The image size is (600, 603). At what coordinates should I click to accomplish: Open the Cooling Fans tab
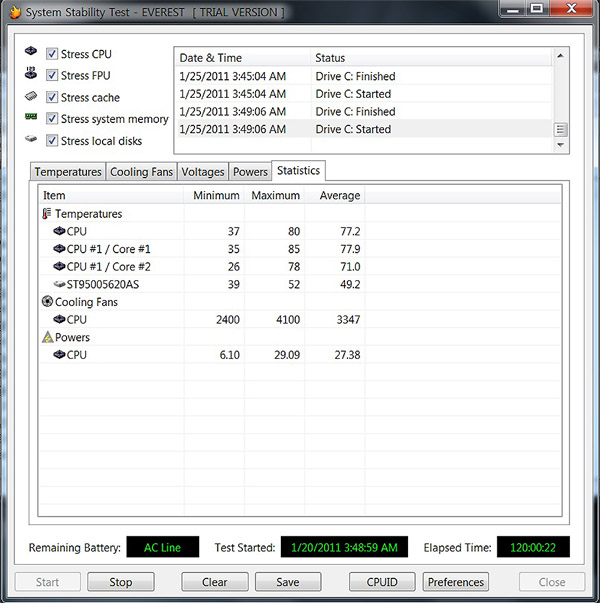tap(141, 172)
